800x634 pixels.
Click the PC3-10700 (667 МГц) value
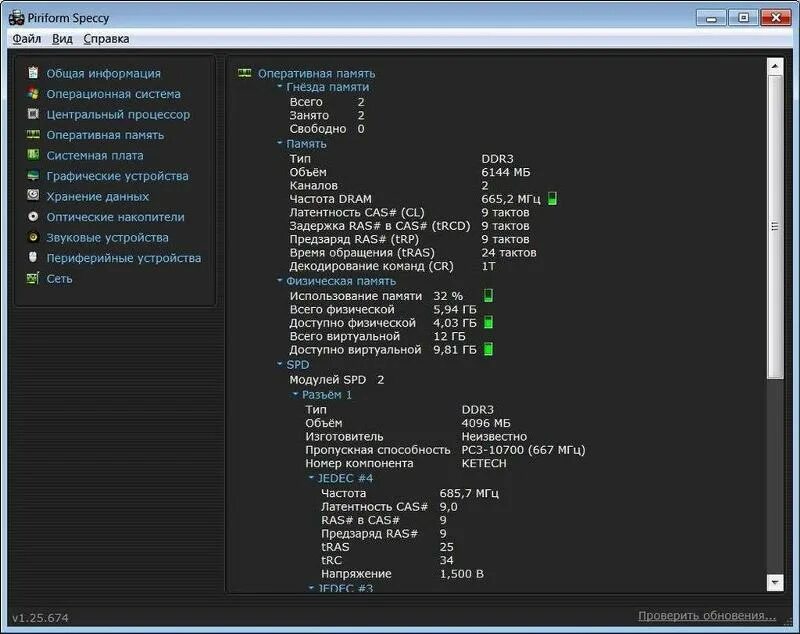[x=523, y=450]
